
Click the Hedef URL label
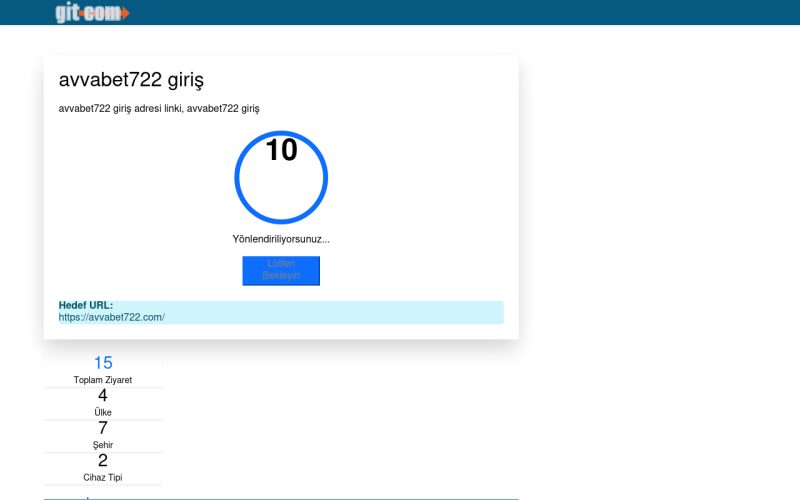(x=86, y=305)
